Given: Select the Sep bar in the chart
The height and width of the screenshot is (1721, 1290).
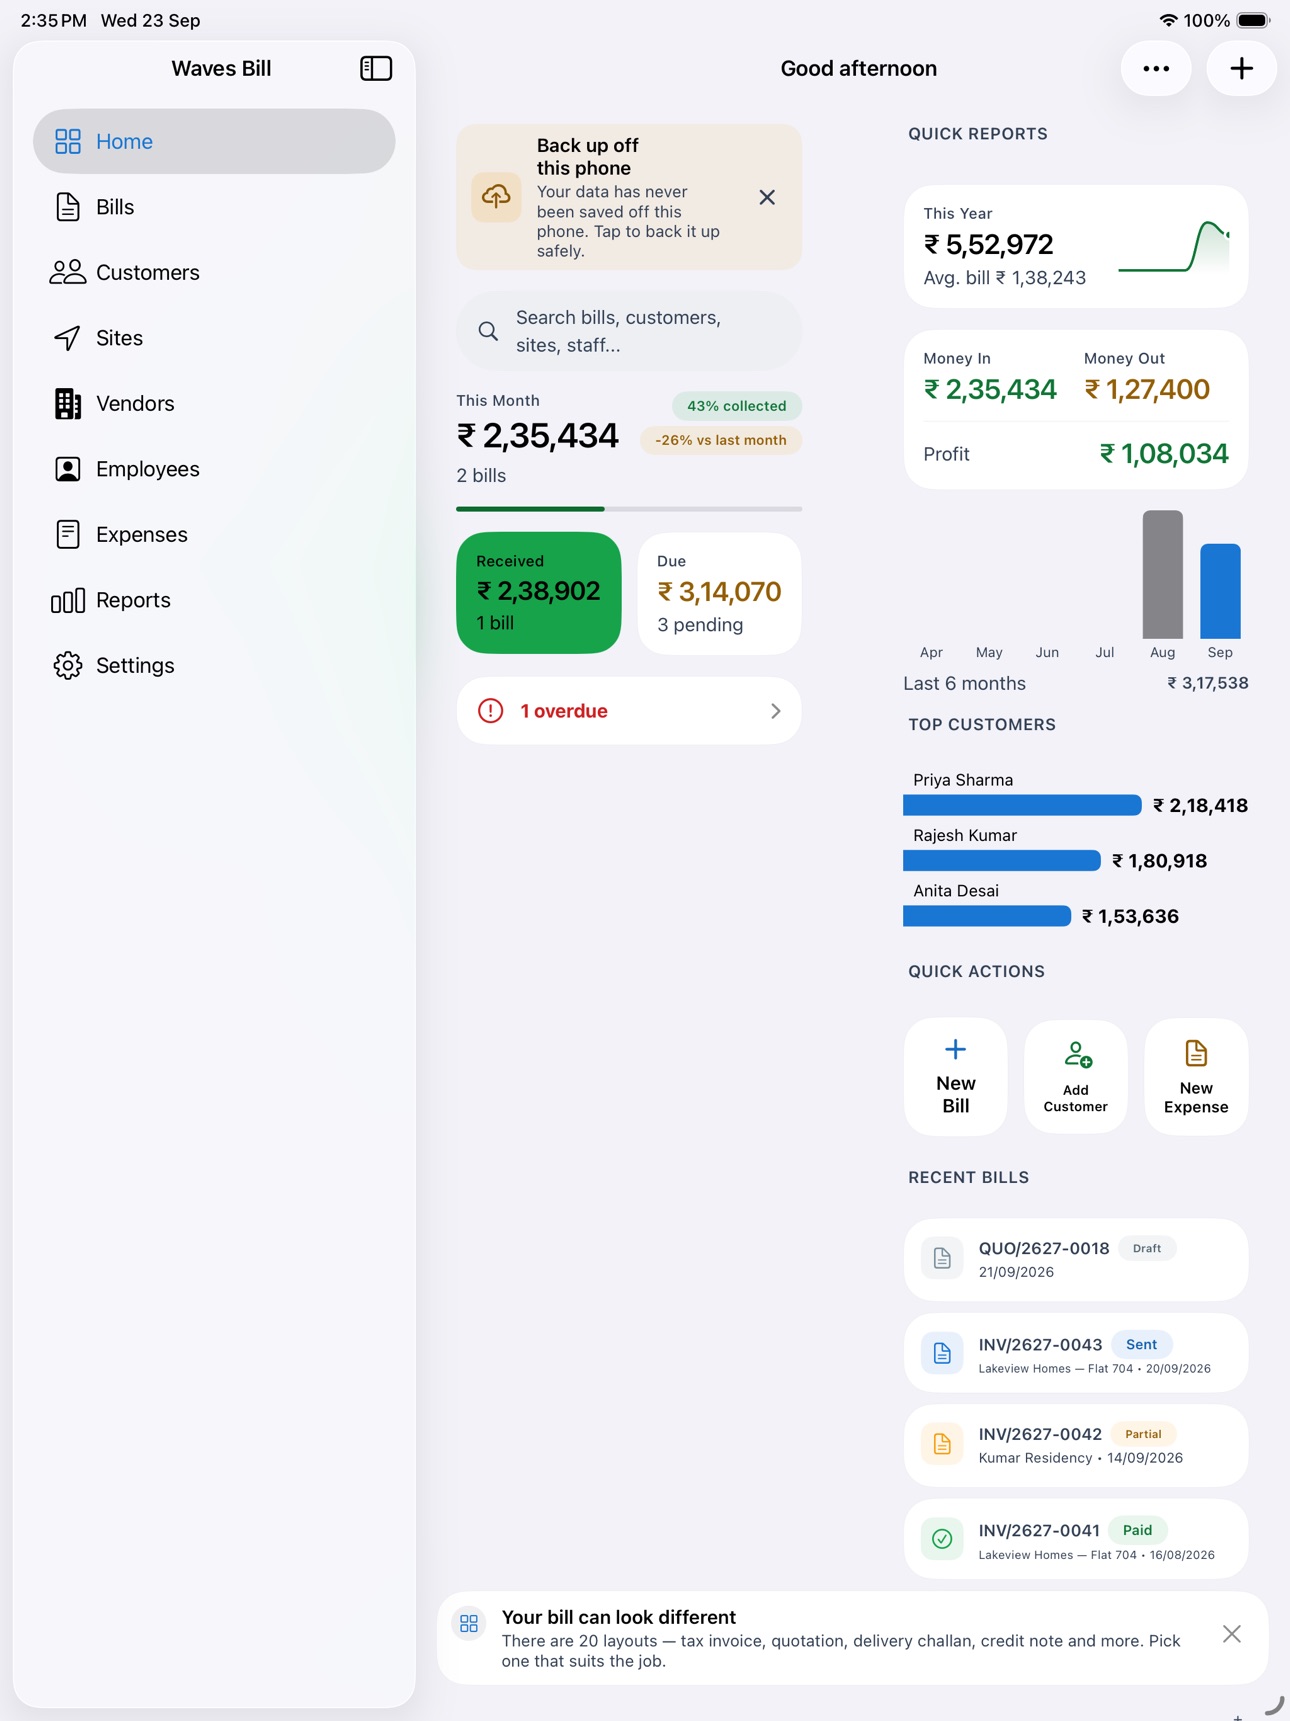Looking at the screenshot, I should click(1220, 591).
